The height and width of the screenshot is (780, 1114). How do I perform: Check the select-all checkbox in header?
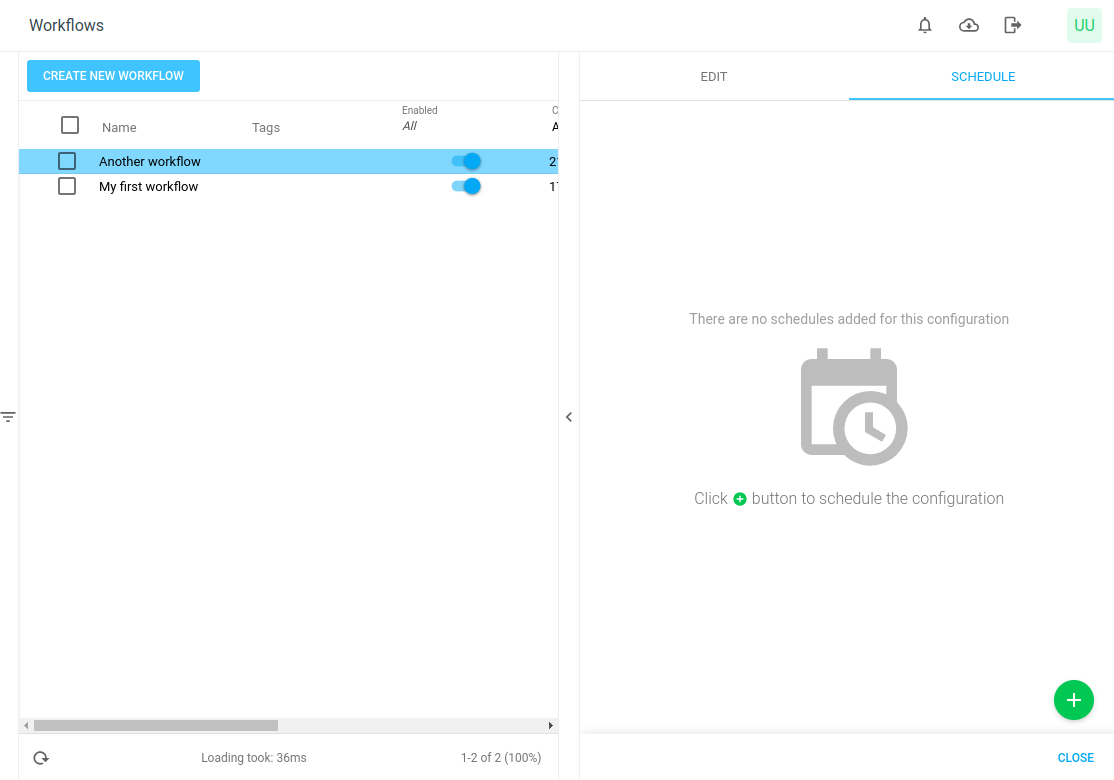pos(69,125)
